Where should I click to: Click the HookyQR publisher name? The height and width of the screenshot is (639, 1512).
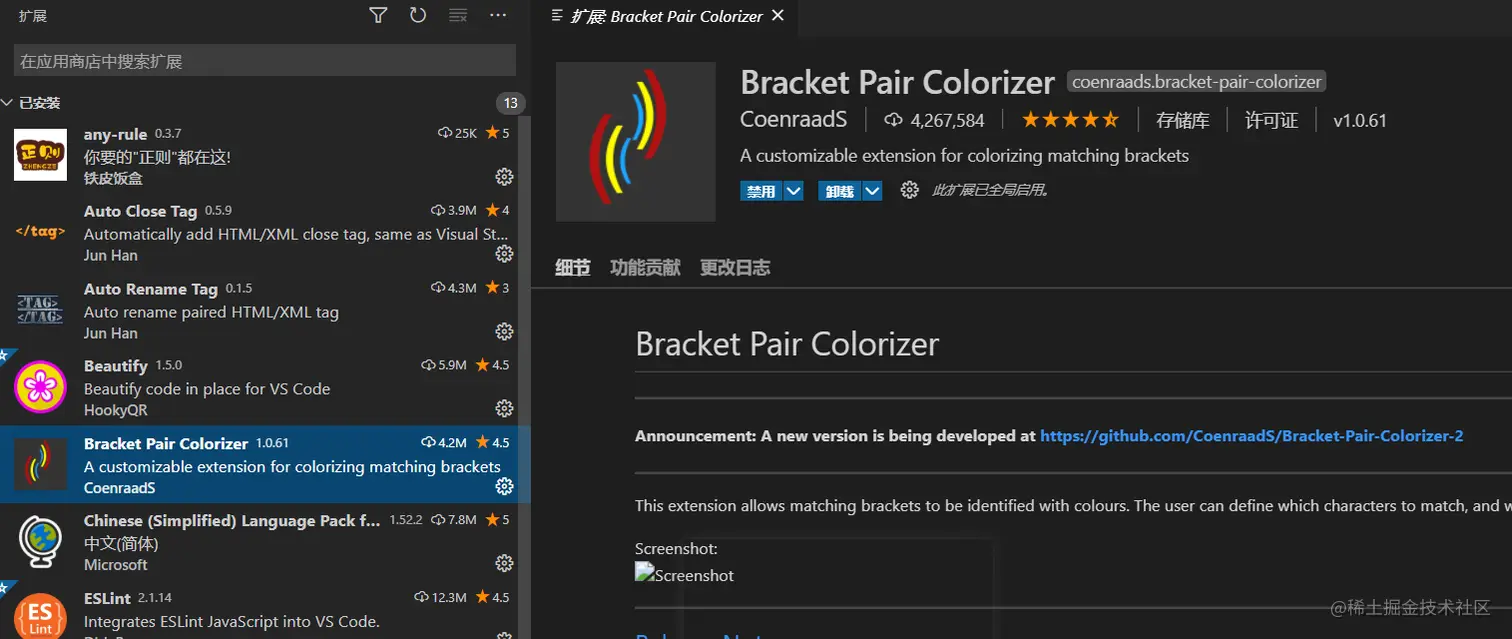pyautogui.click(x=115, y=410)
